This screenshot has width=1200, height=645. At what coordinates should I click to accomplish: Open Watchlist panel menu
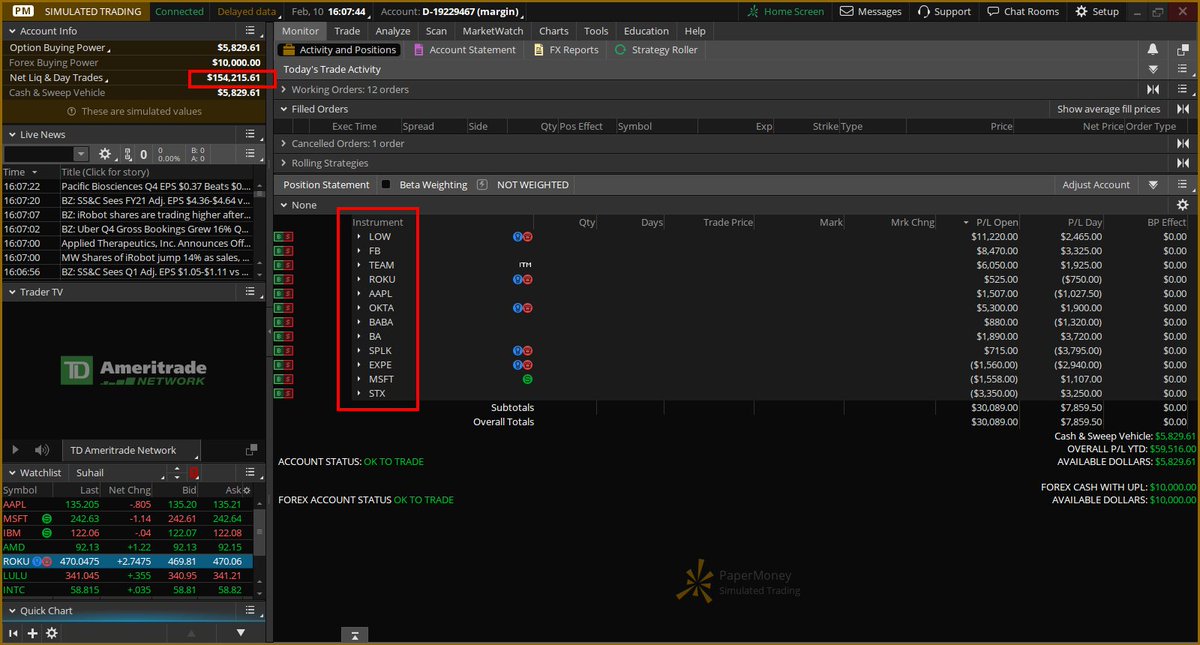coord(251,472)
